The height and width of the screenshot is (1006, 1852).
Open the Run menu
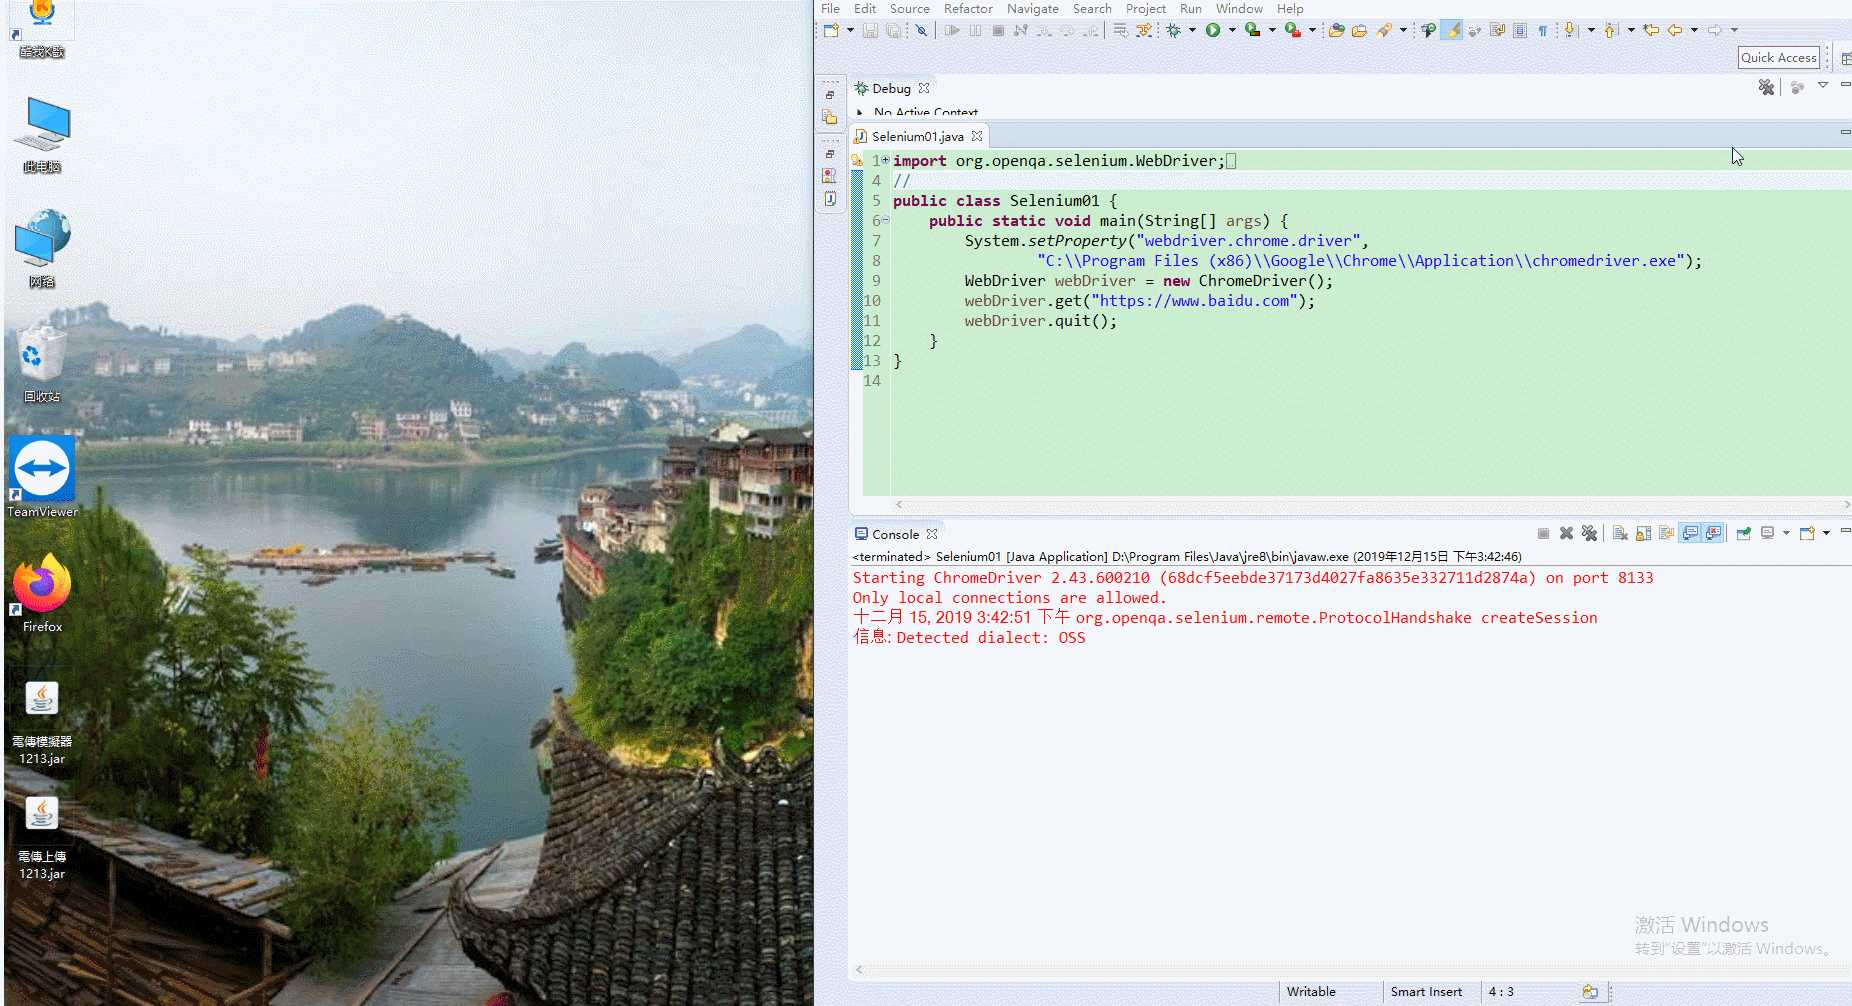point(1190,8)
